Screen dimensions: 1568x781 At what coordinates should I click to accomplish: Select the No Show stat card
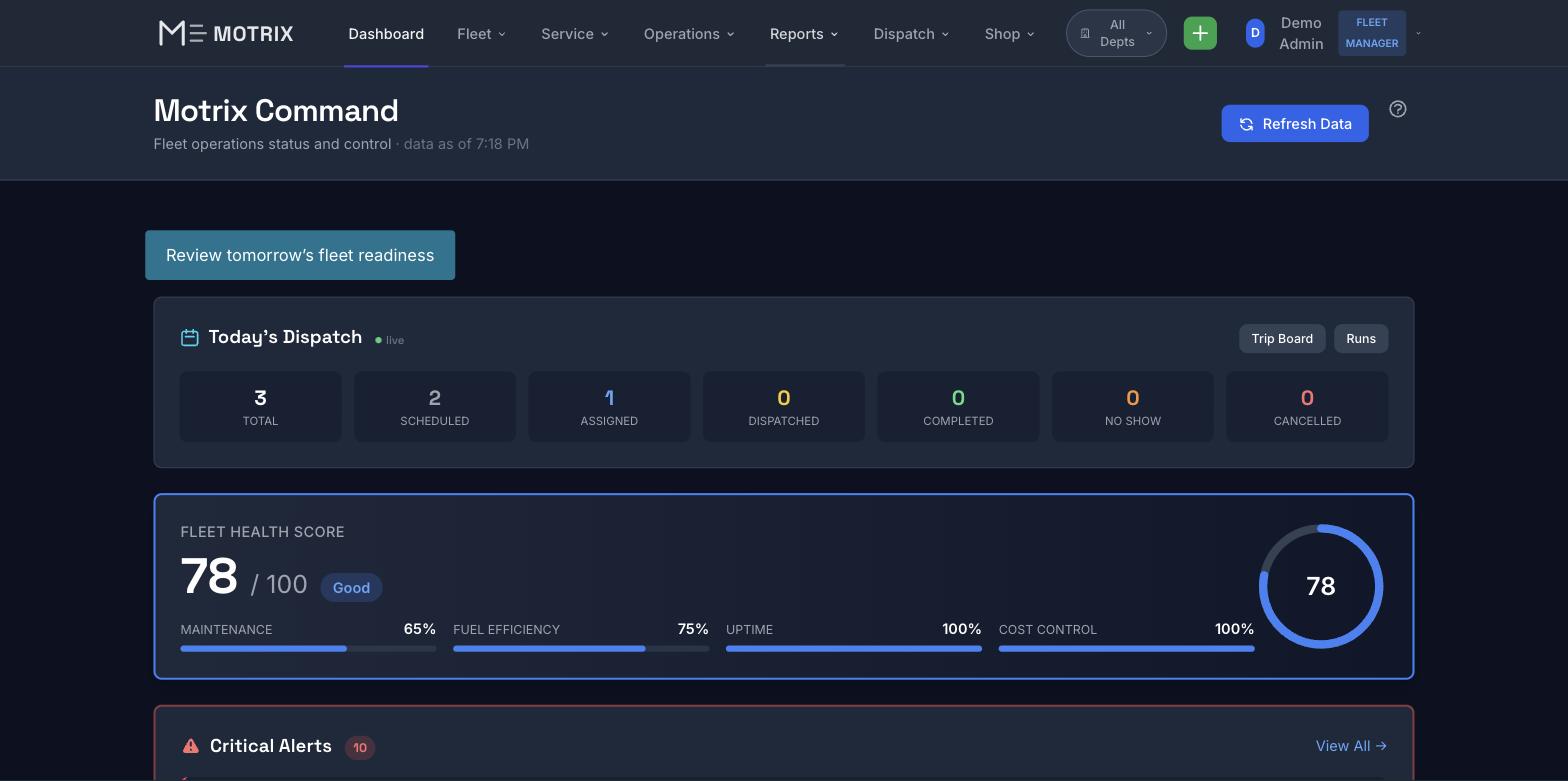(1133, 407)
